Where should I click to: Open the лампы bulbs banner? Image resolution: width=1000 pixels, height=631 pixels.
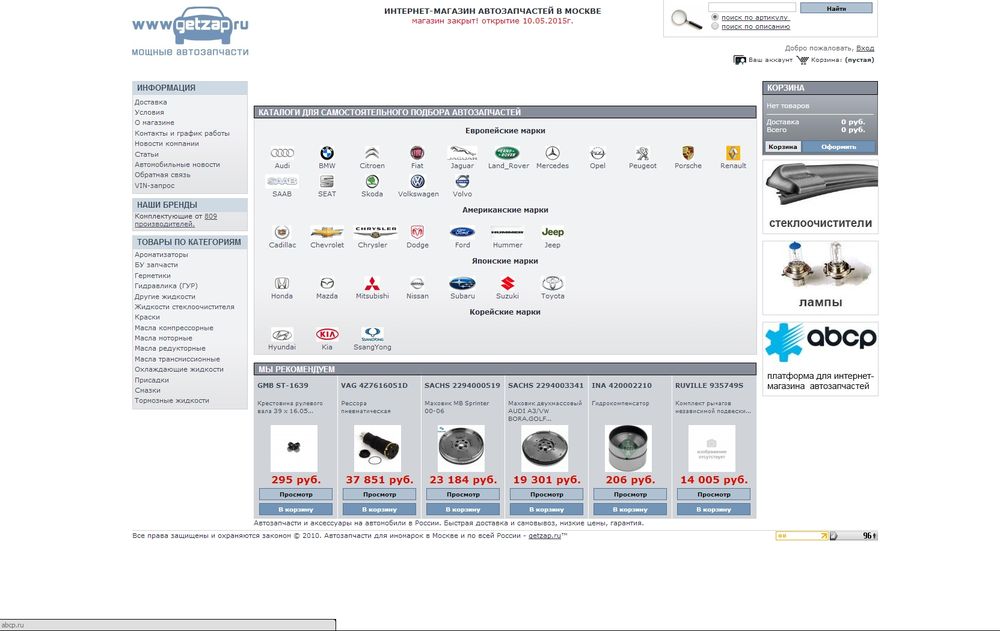pyautogui.click(x=820, y=278)
